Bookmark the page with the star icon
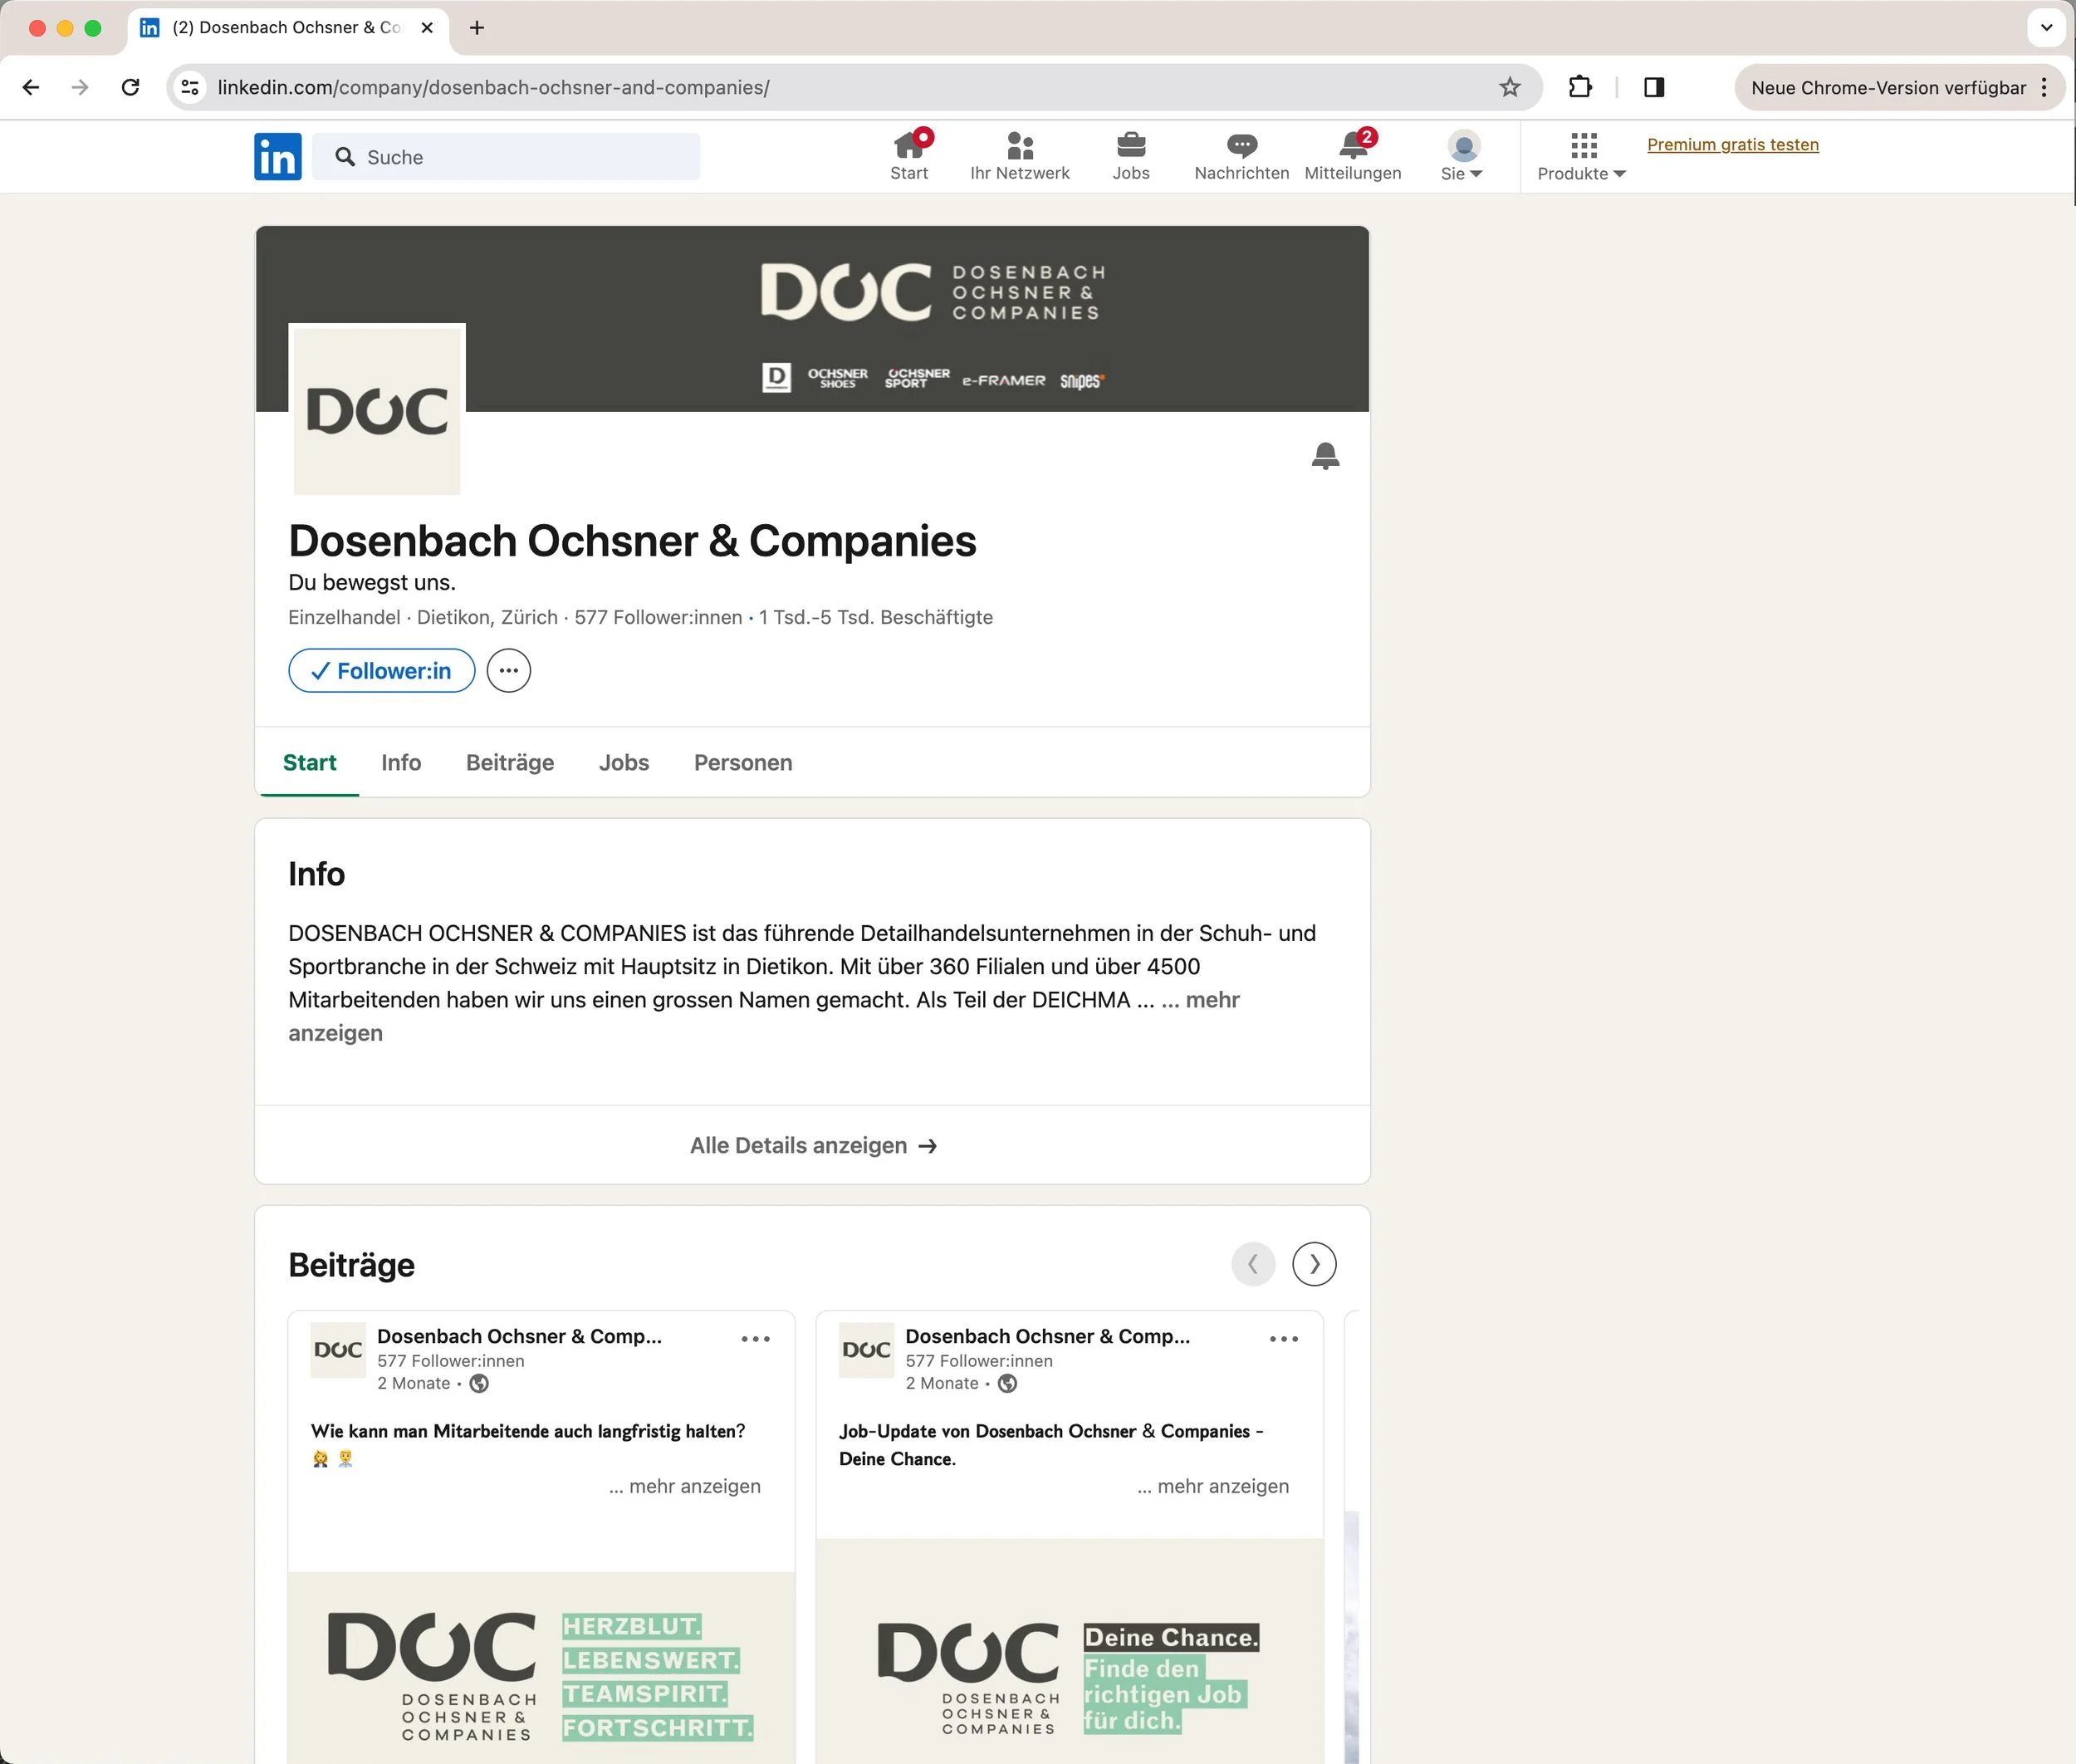Screen dimensions: 2076x1764 click(x=1509, y=87)
